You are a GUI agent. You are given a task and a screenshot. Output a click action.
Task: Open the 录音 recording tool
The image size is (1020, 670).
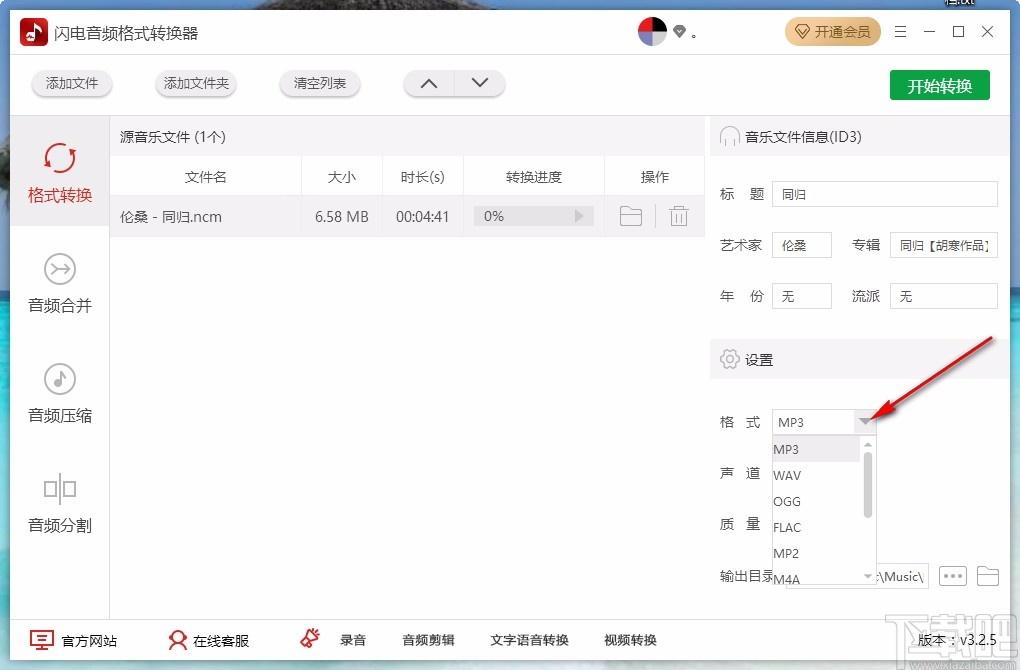(353, 640)
